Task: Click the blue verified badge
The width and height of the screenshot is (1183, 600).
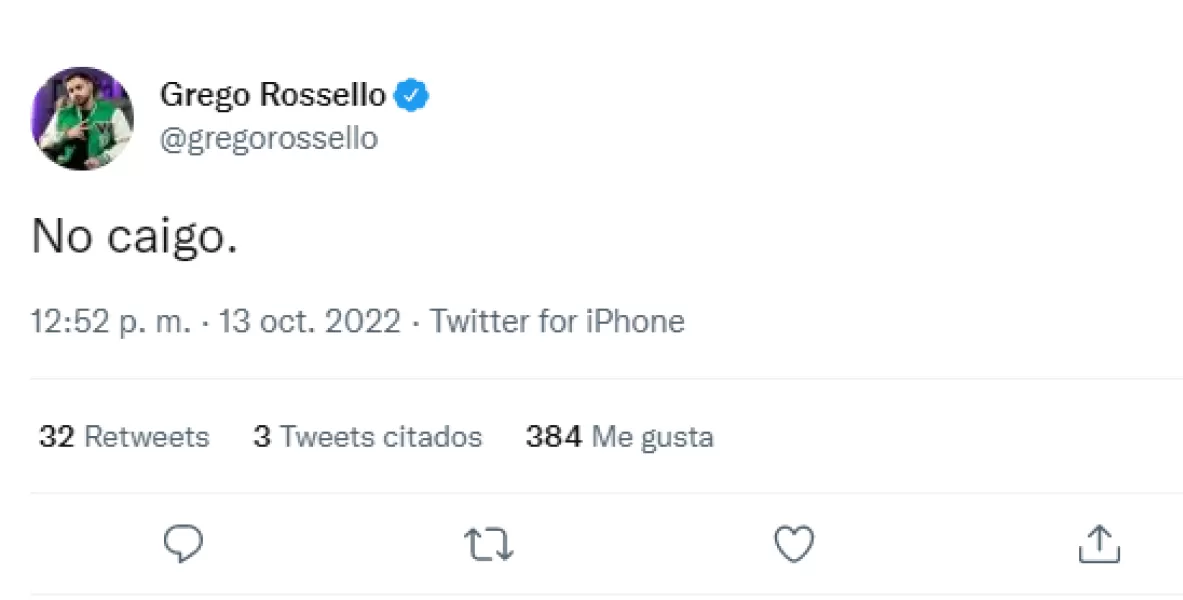Action: (x=413, y=94)
